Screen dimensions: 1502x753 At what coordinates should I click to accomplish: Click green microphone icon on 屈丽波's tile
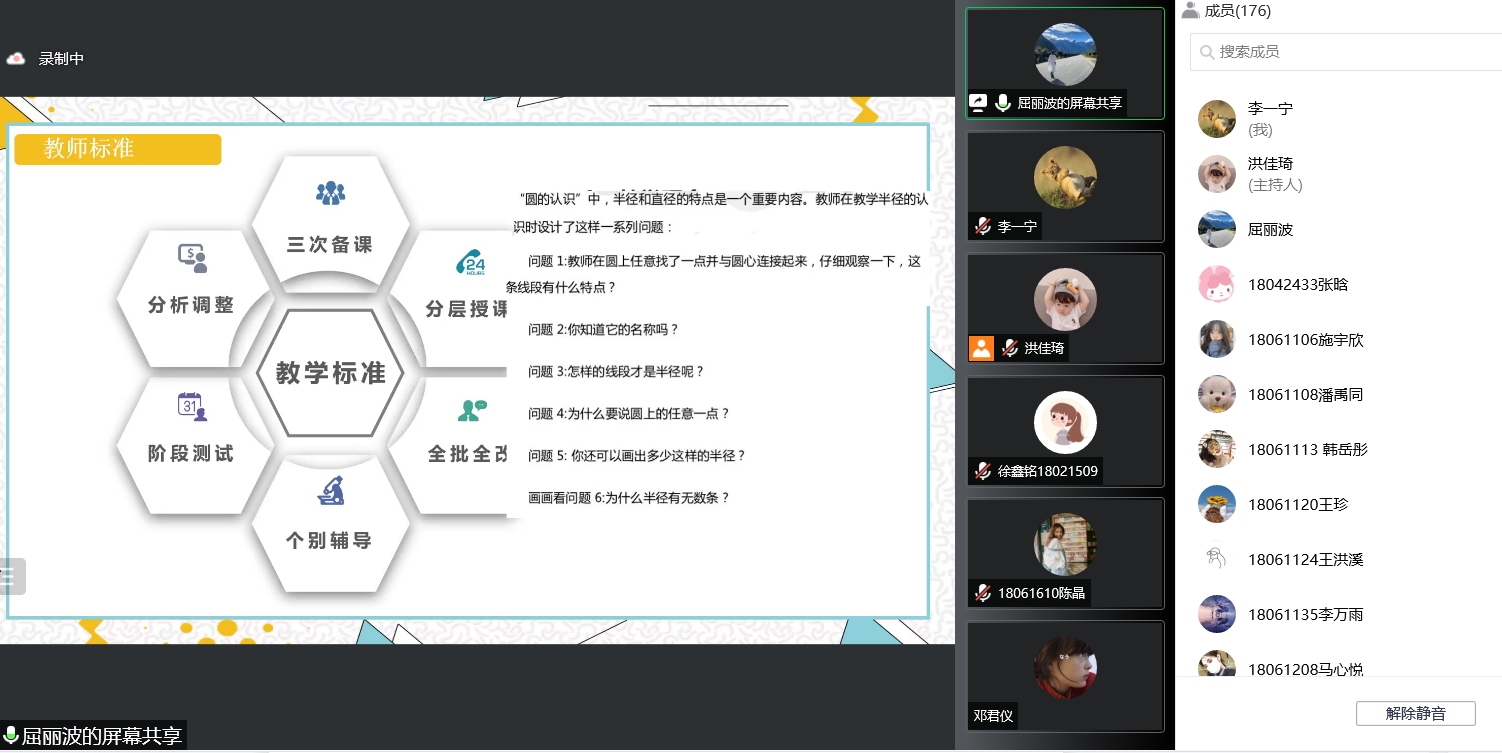tap(1003, 103)
